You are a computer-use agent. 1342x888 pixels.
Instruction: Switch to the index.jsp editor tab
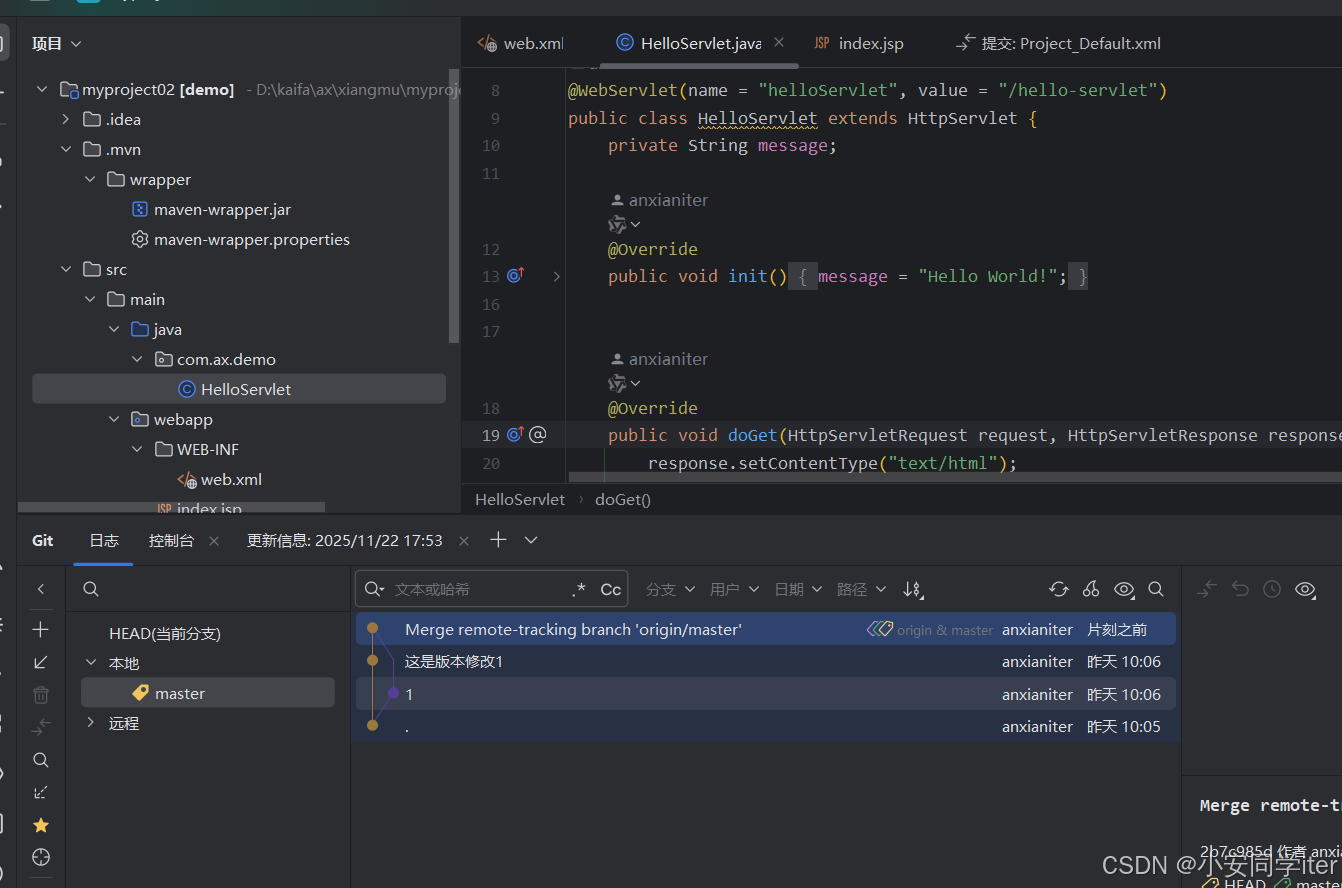pos(870,43)
